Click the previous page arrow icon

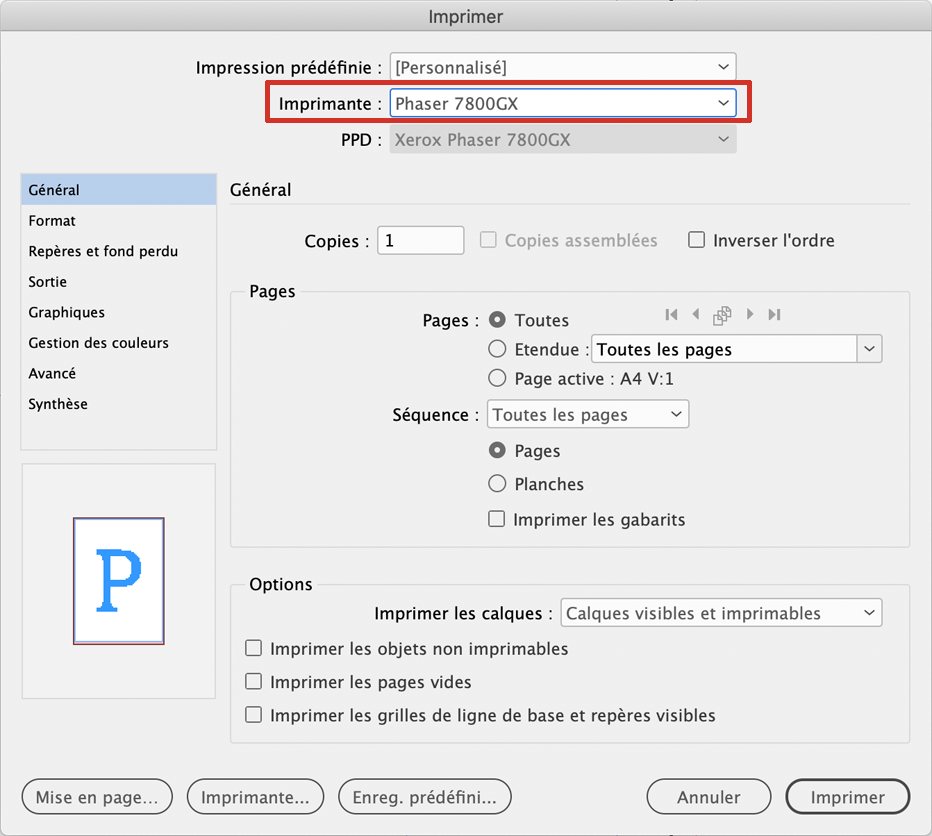click(x=696, y=314)
